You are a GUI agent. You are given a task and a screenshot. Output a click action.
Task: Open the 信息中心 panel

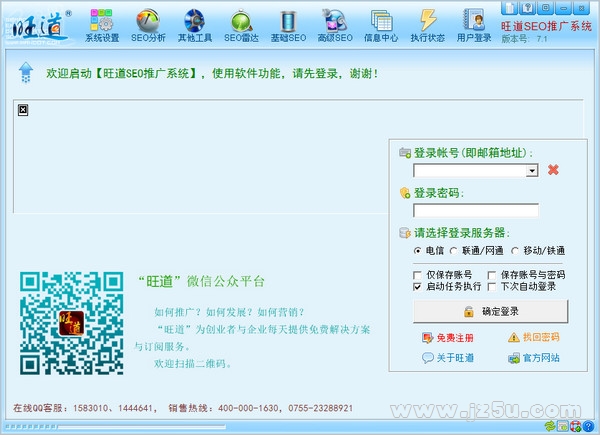(381, 25)
